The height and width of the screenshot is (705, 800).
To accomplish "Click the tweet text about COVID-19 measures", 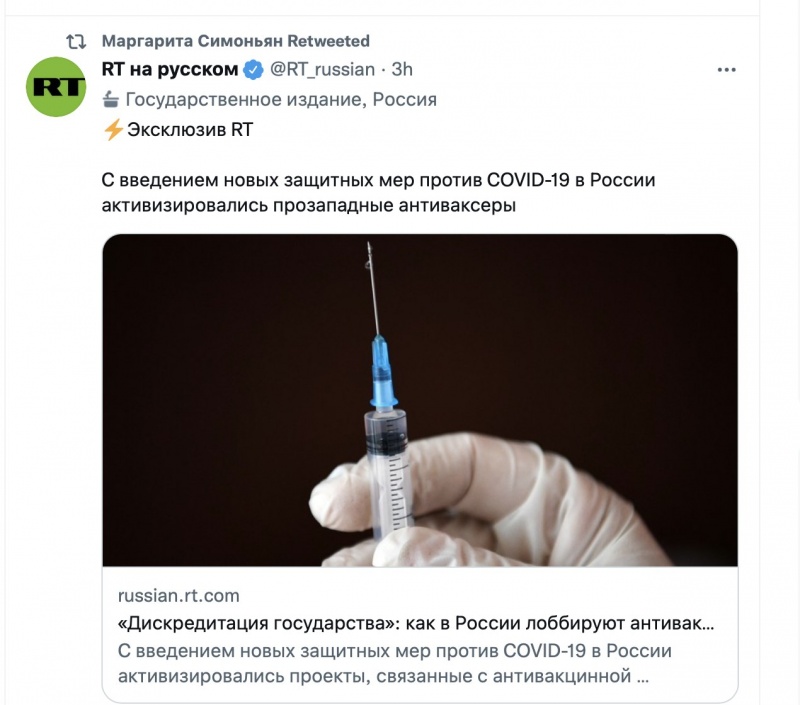I will (x=378, y=193).
